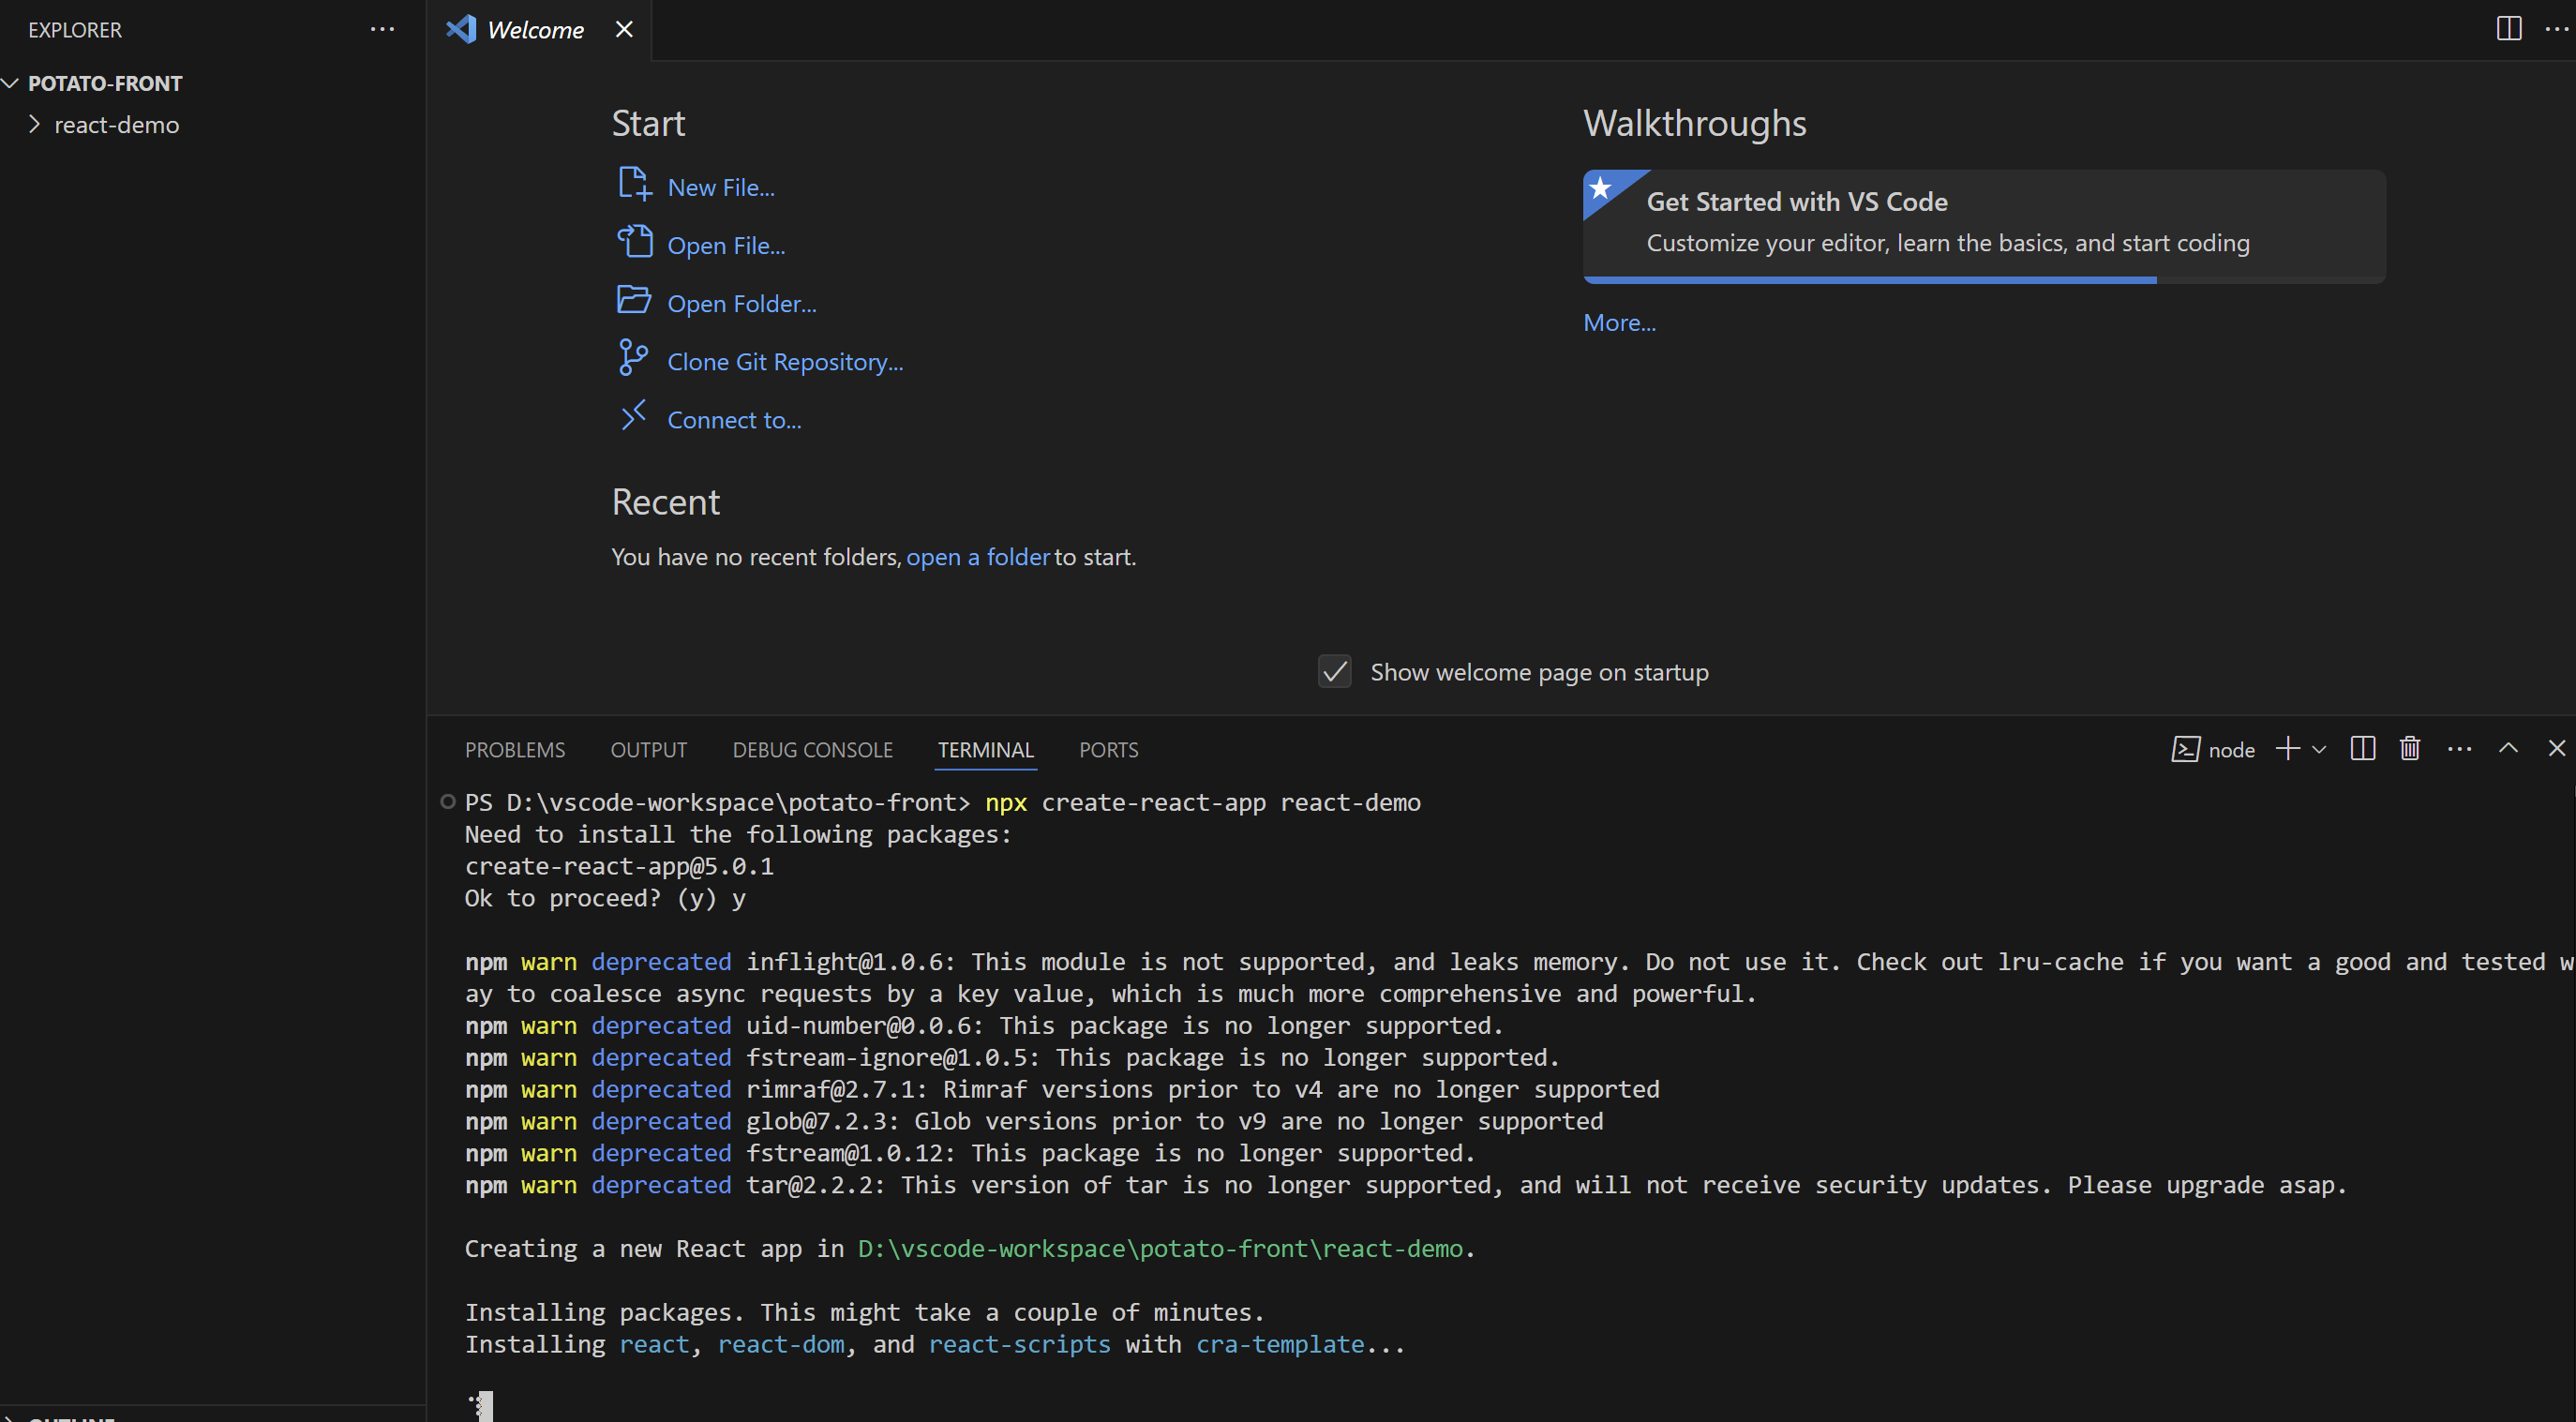Click the Clone Git Repository branch icon
Viewport: 2576px width, 1422px height.
pyautogui.click(x=632, y=358)
